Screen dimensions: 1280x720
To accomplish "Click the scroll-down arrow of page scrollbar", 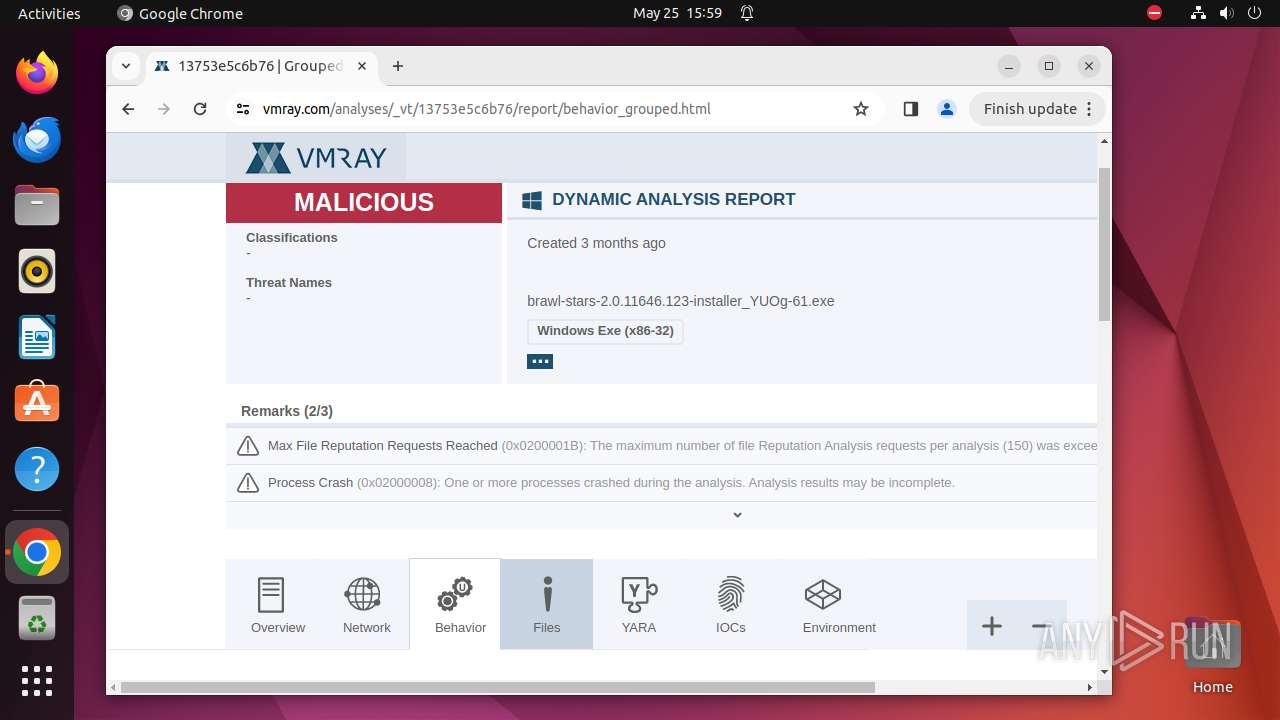I will pos(1104,671).
